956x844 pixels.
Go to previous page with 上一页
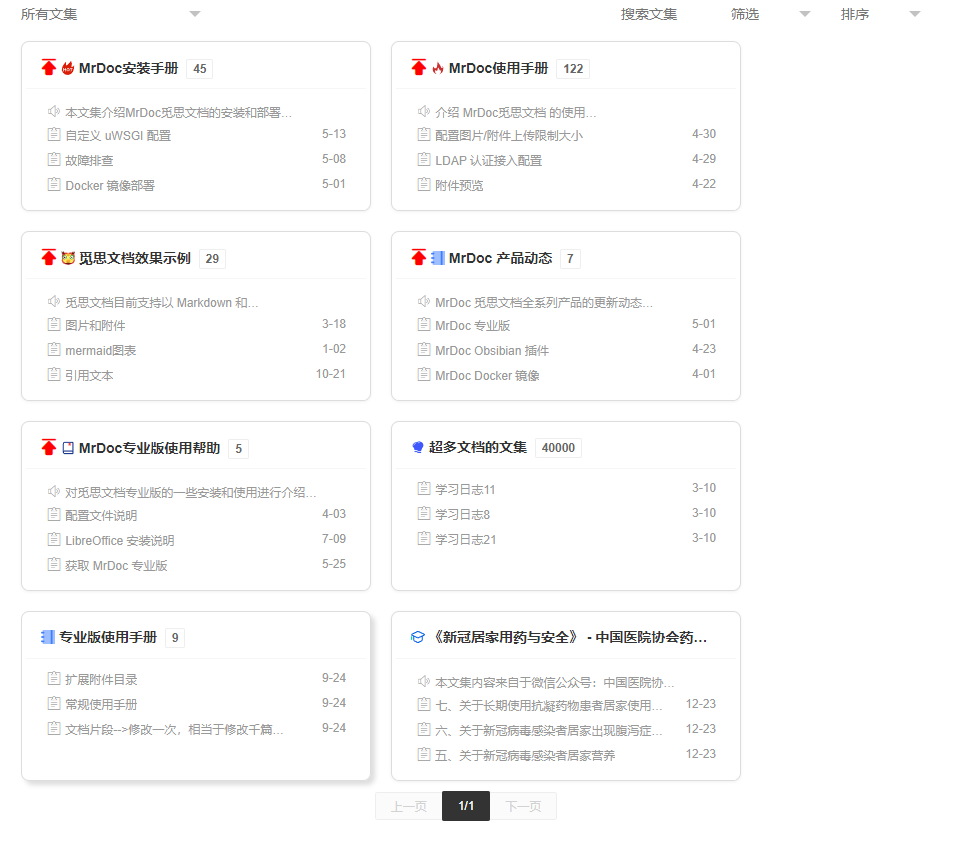(408, 806)
